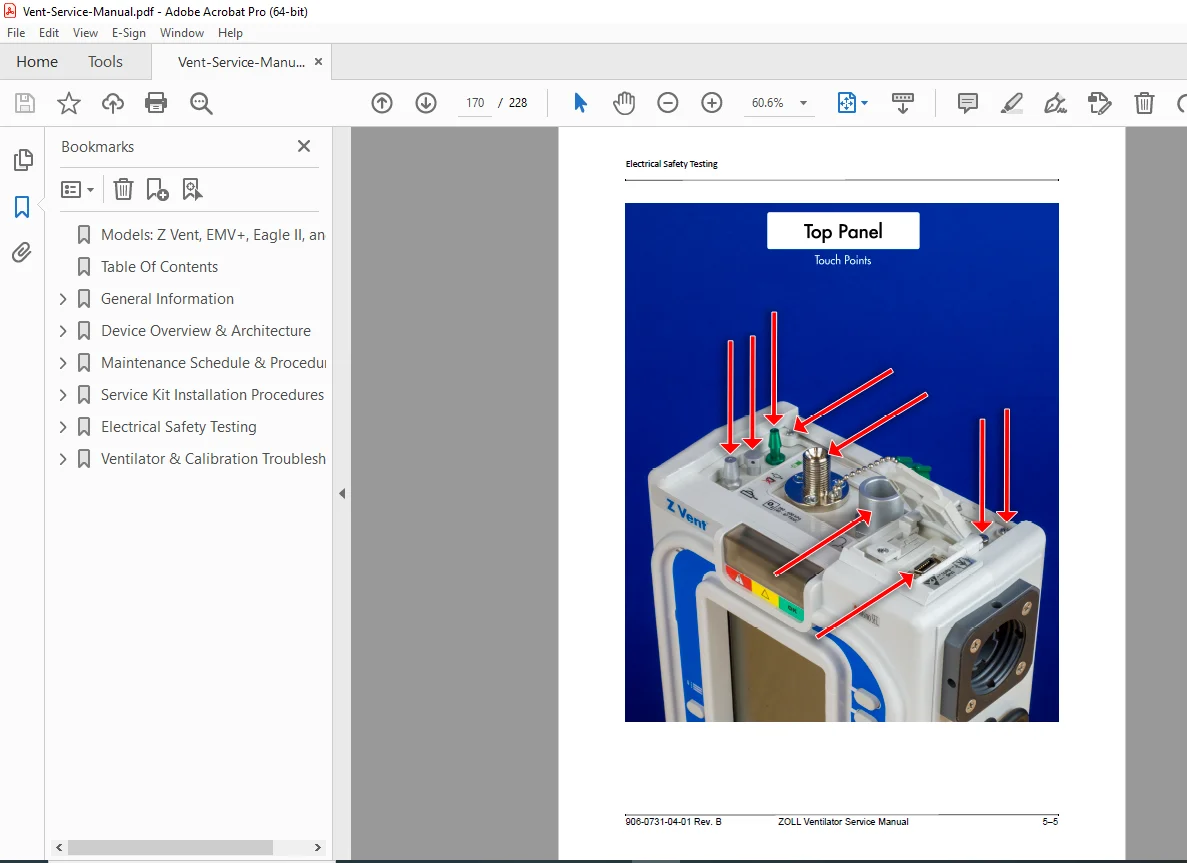Open Models: Z Vent, EMV+ bookmark

[x=213, y=235]
